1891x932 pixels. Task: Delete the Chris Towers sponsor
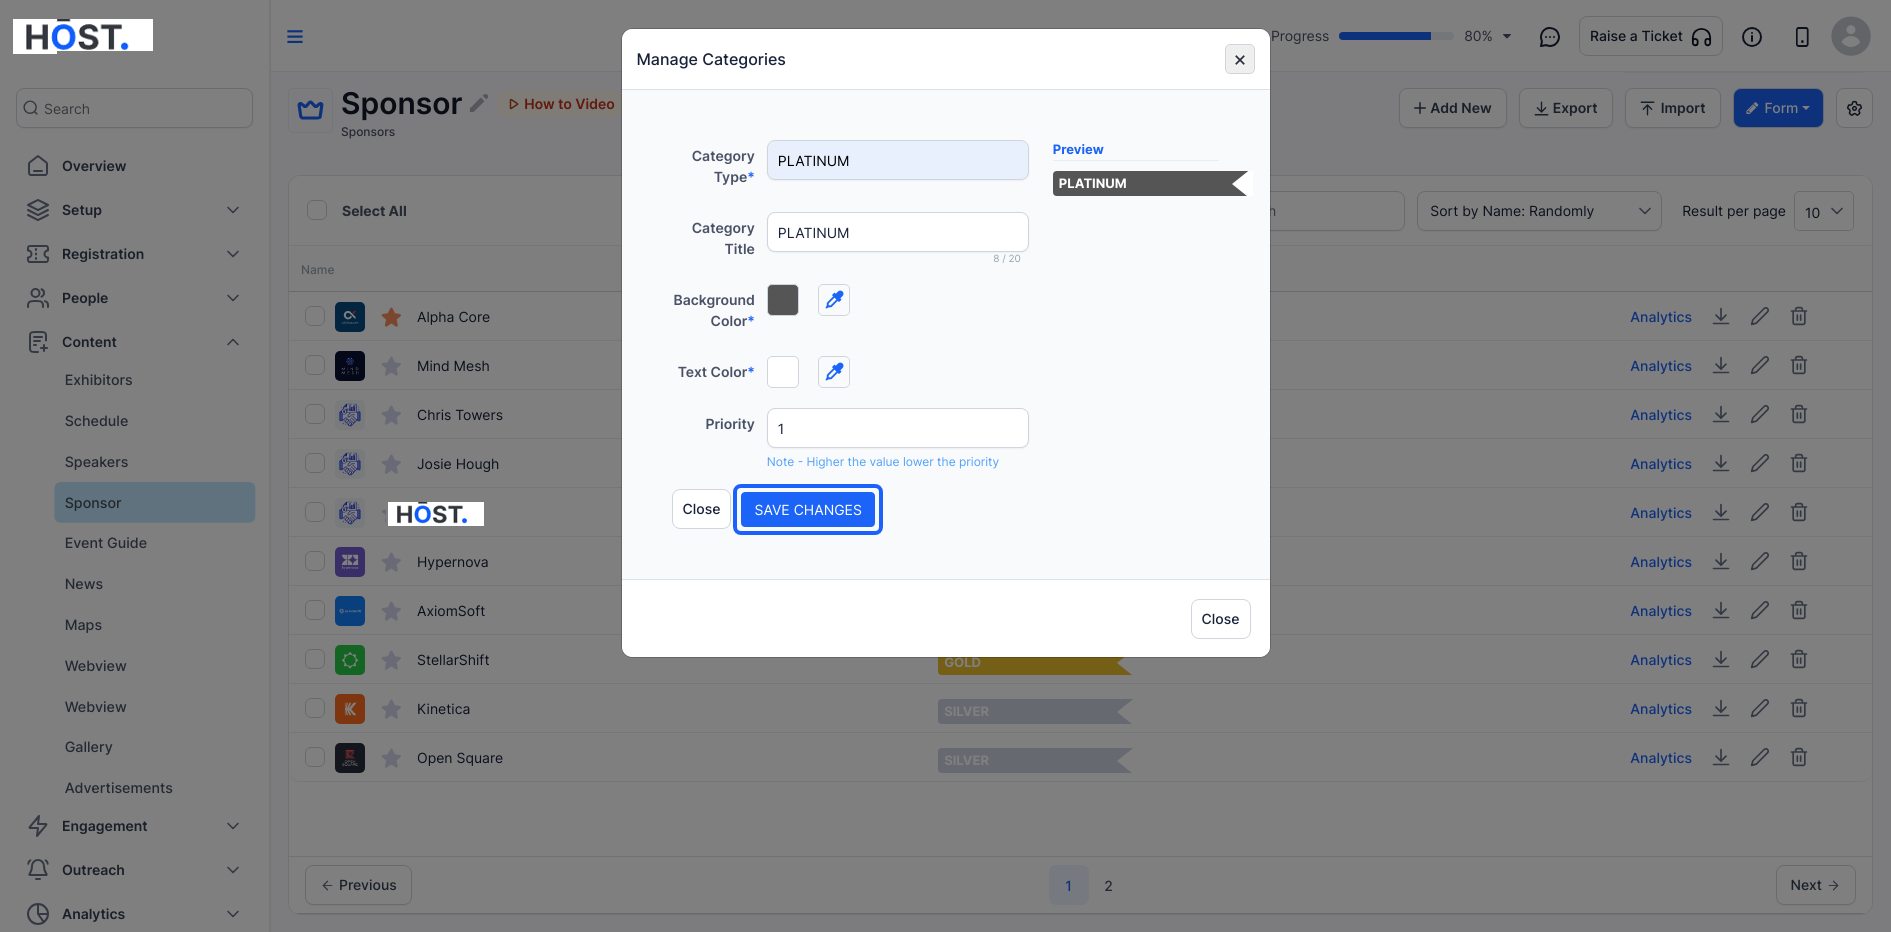pyautogui.click(x=1799, y=415)
